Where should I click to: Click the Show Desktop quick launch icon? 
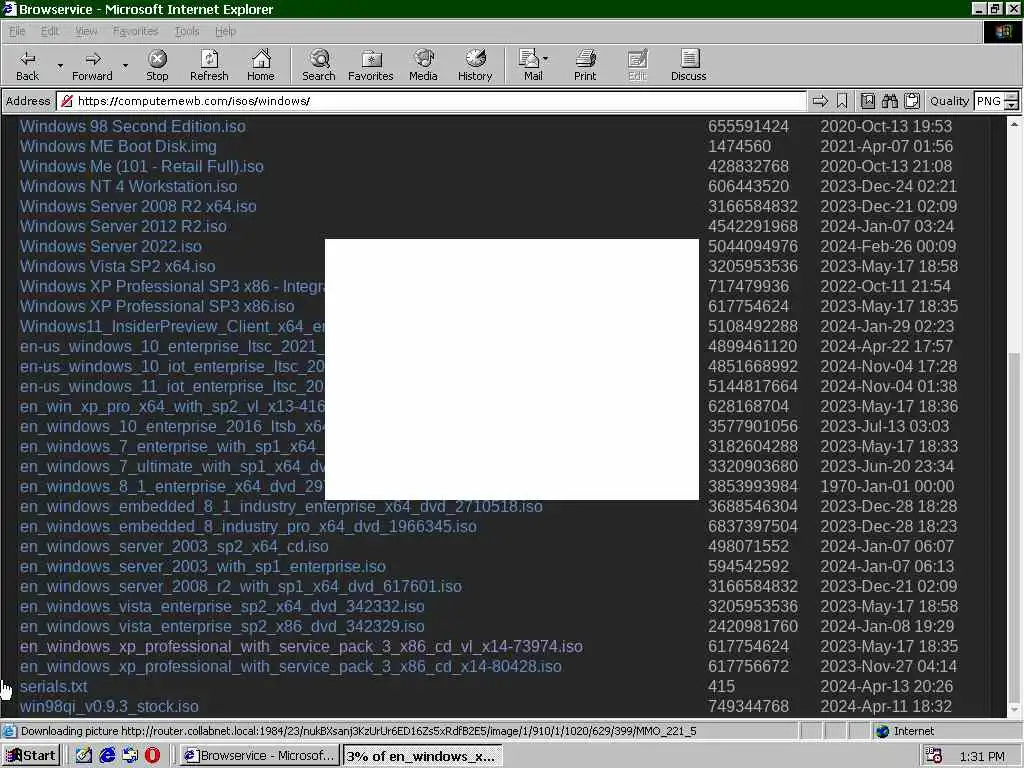pos(84,756)
